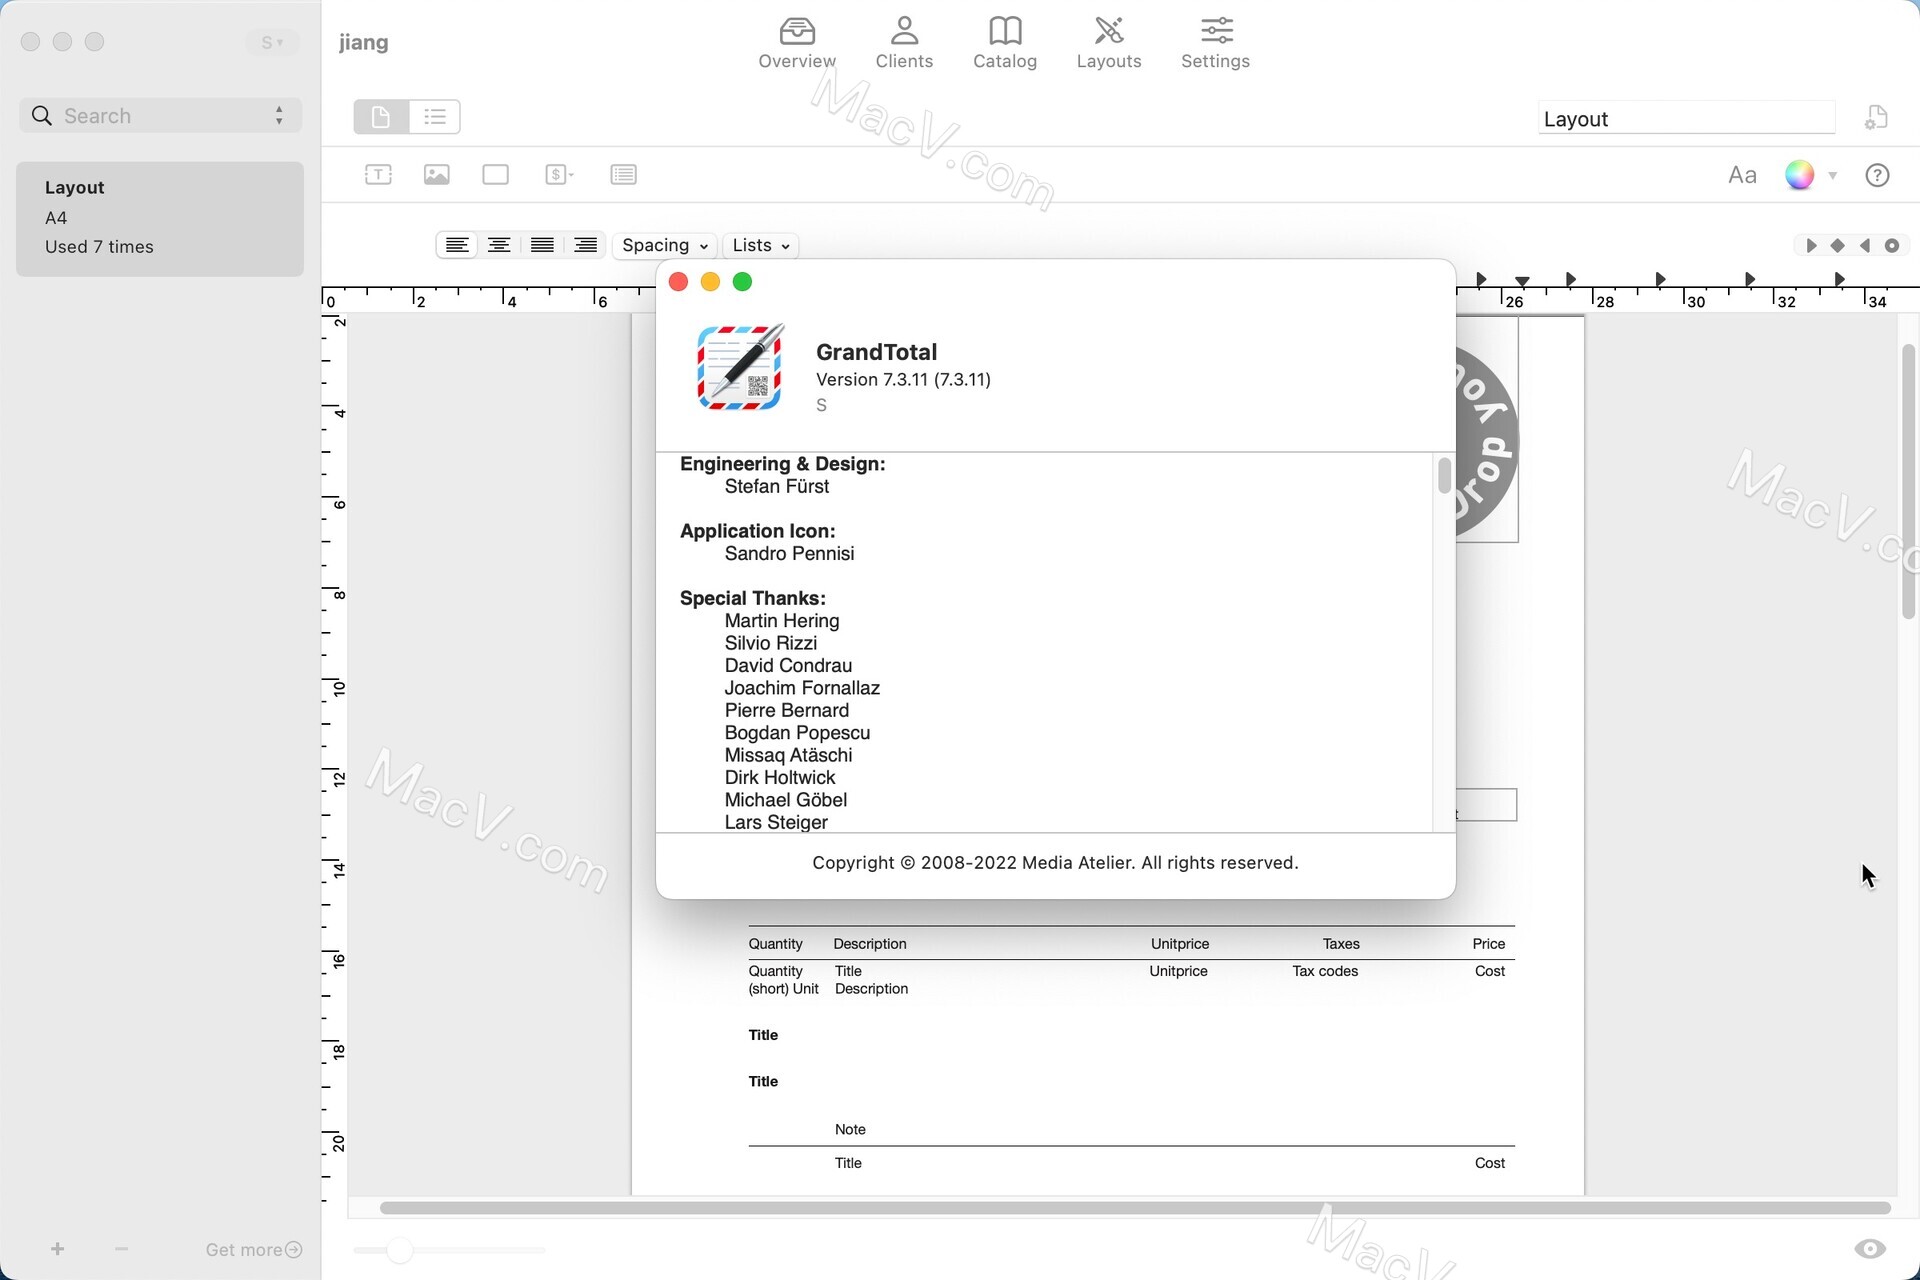Select the decimal circle tab stop type

click(x=1892, y=245)
